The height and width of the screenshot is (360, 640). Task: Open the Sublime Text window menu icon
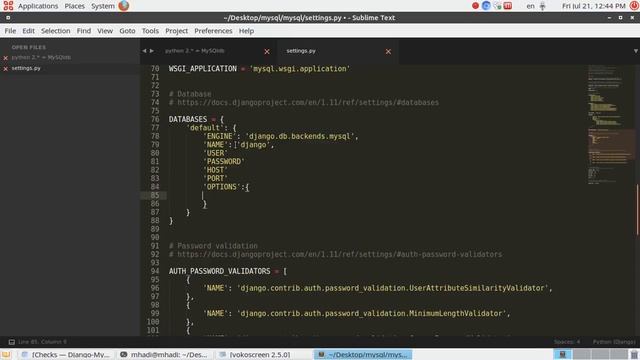(x=8, y=18)
